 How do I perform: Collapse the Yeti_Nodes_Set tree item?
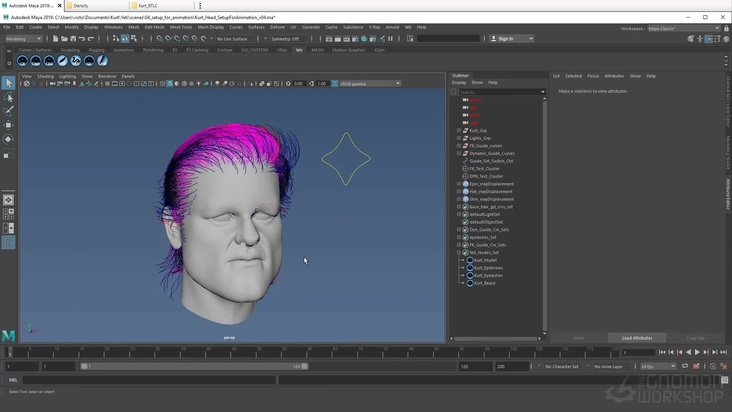pyautogui.click(x=459, y=252)
